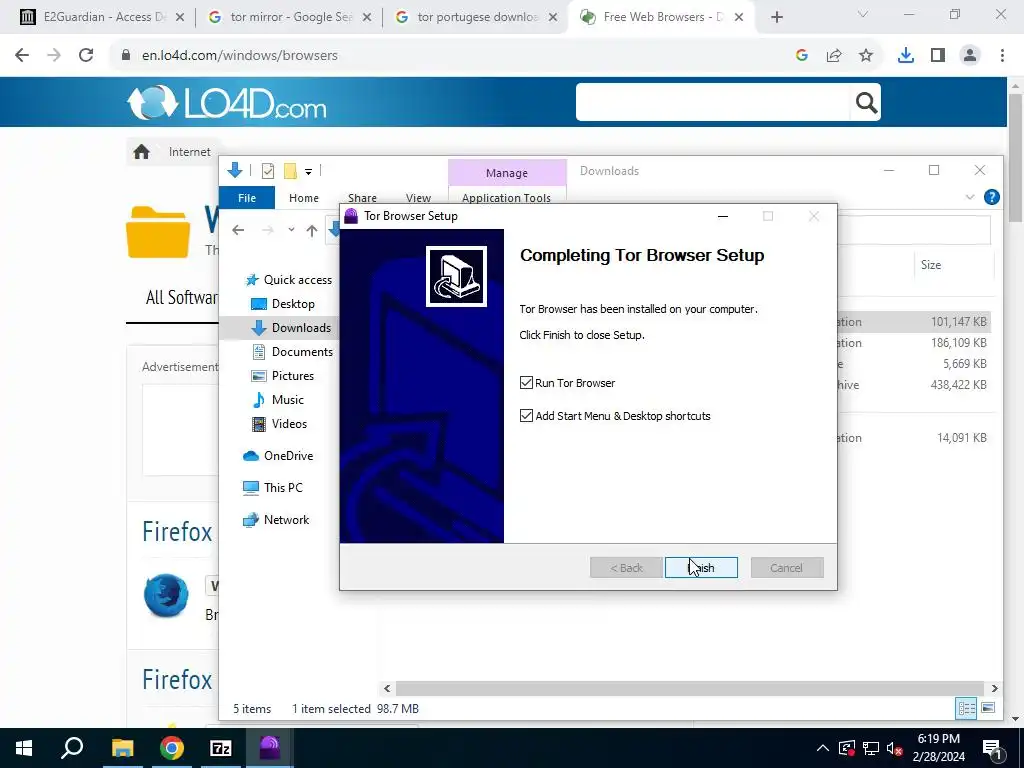
Task: Open Chrome three-dot menu
Action: pos(1002,56)
